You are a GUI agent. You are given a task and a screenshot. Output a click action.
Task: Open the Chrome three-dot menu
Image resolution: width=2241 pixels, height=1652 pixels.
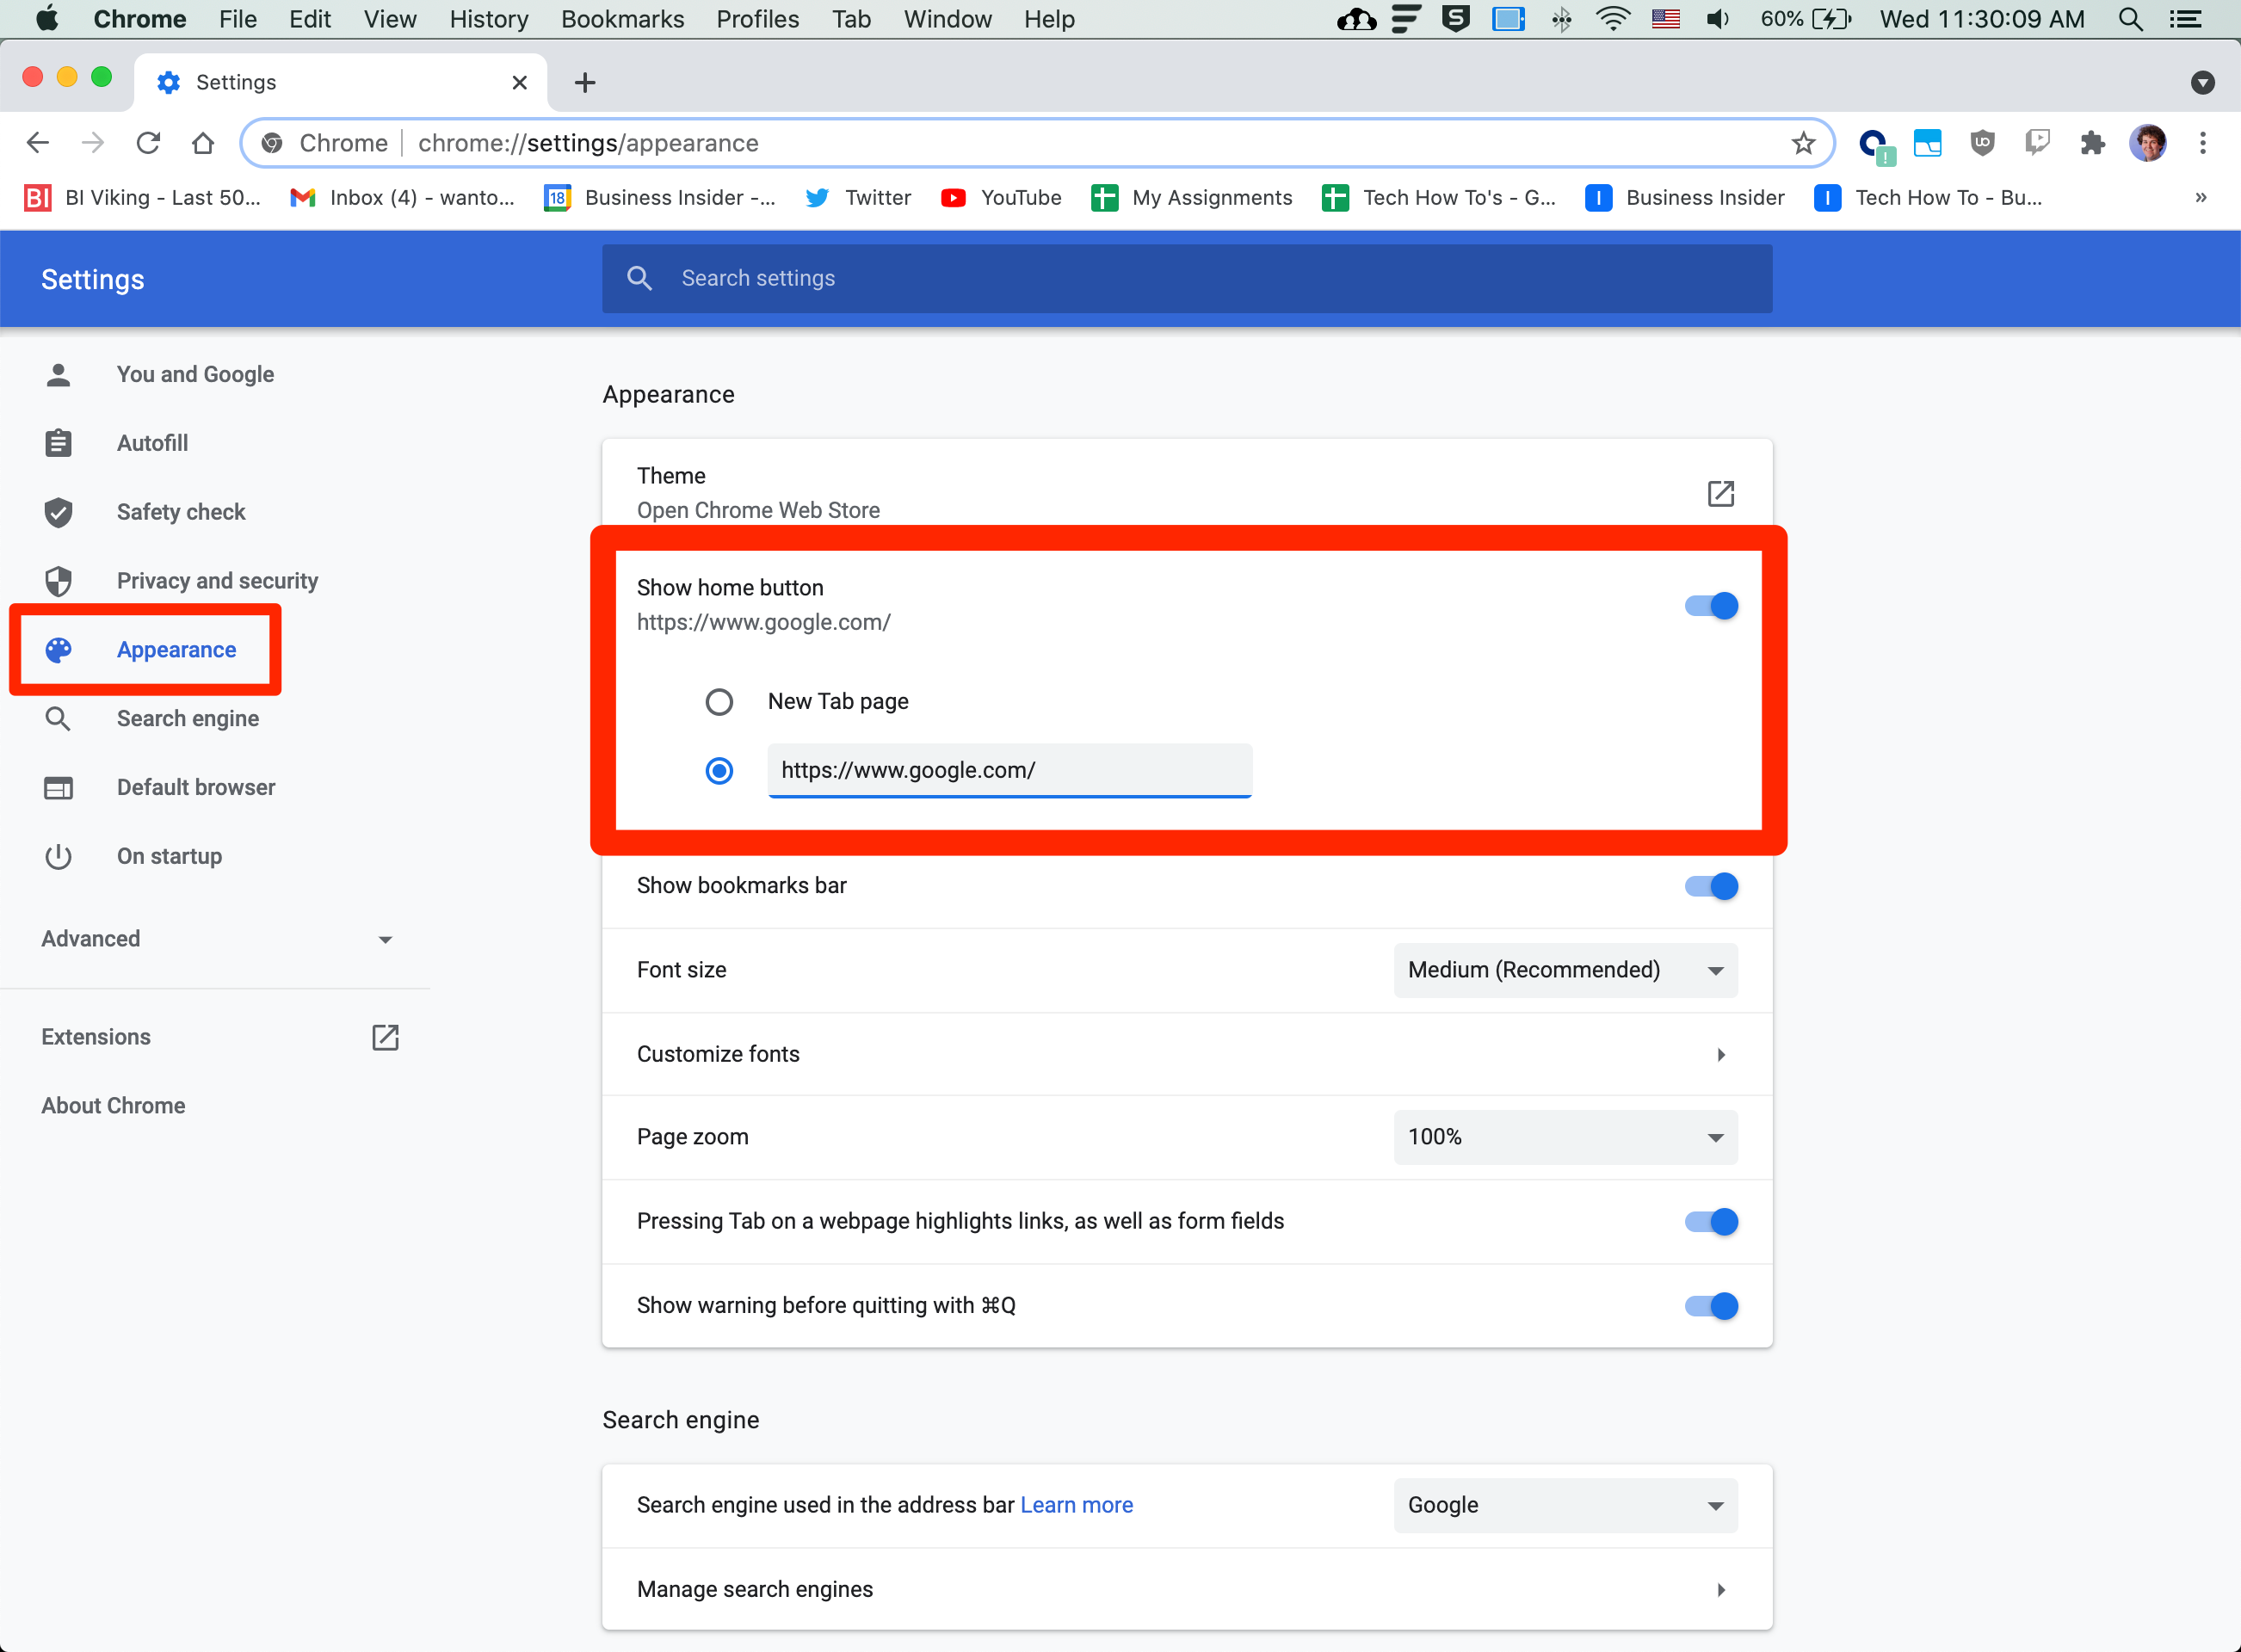click(x=2202, y=143)
